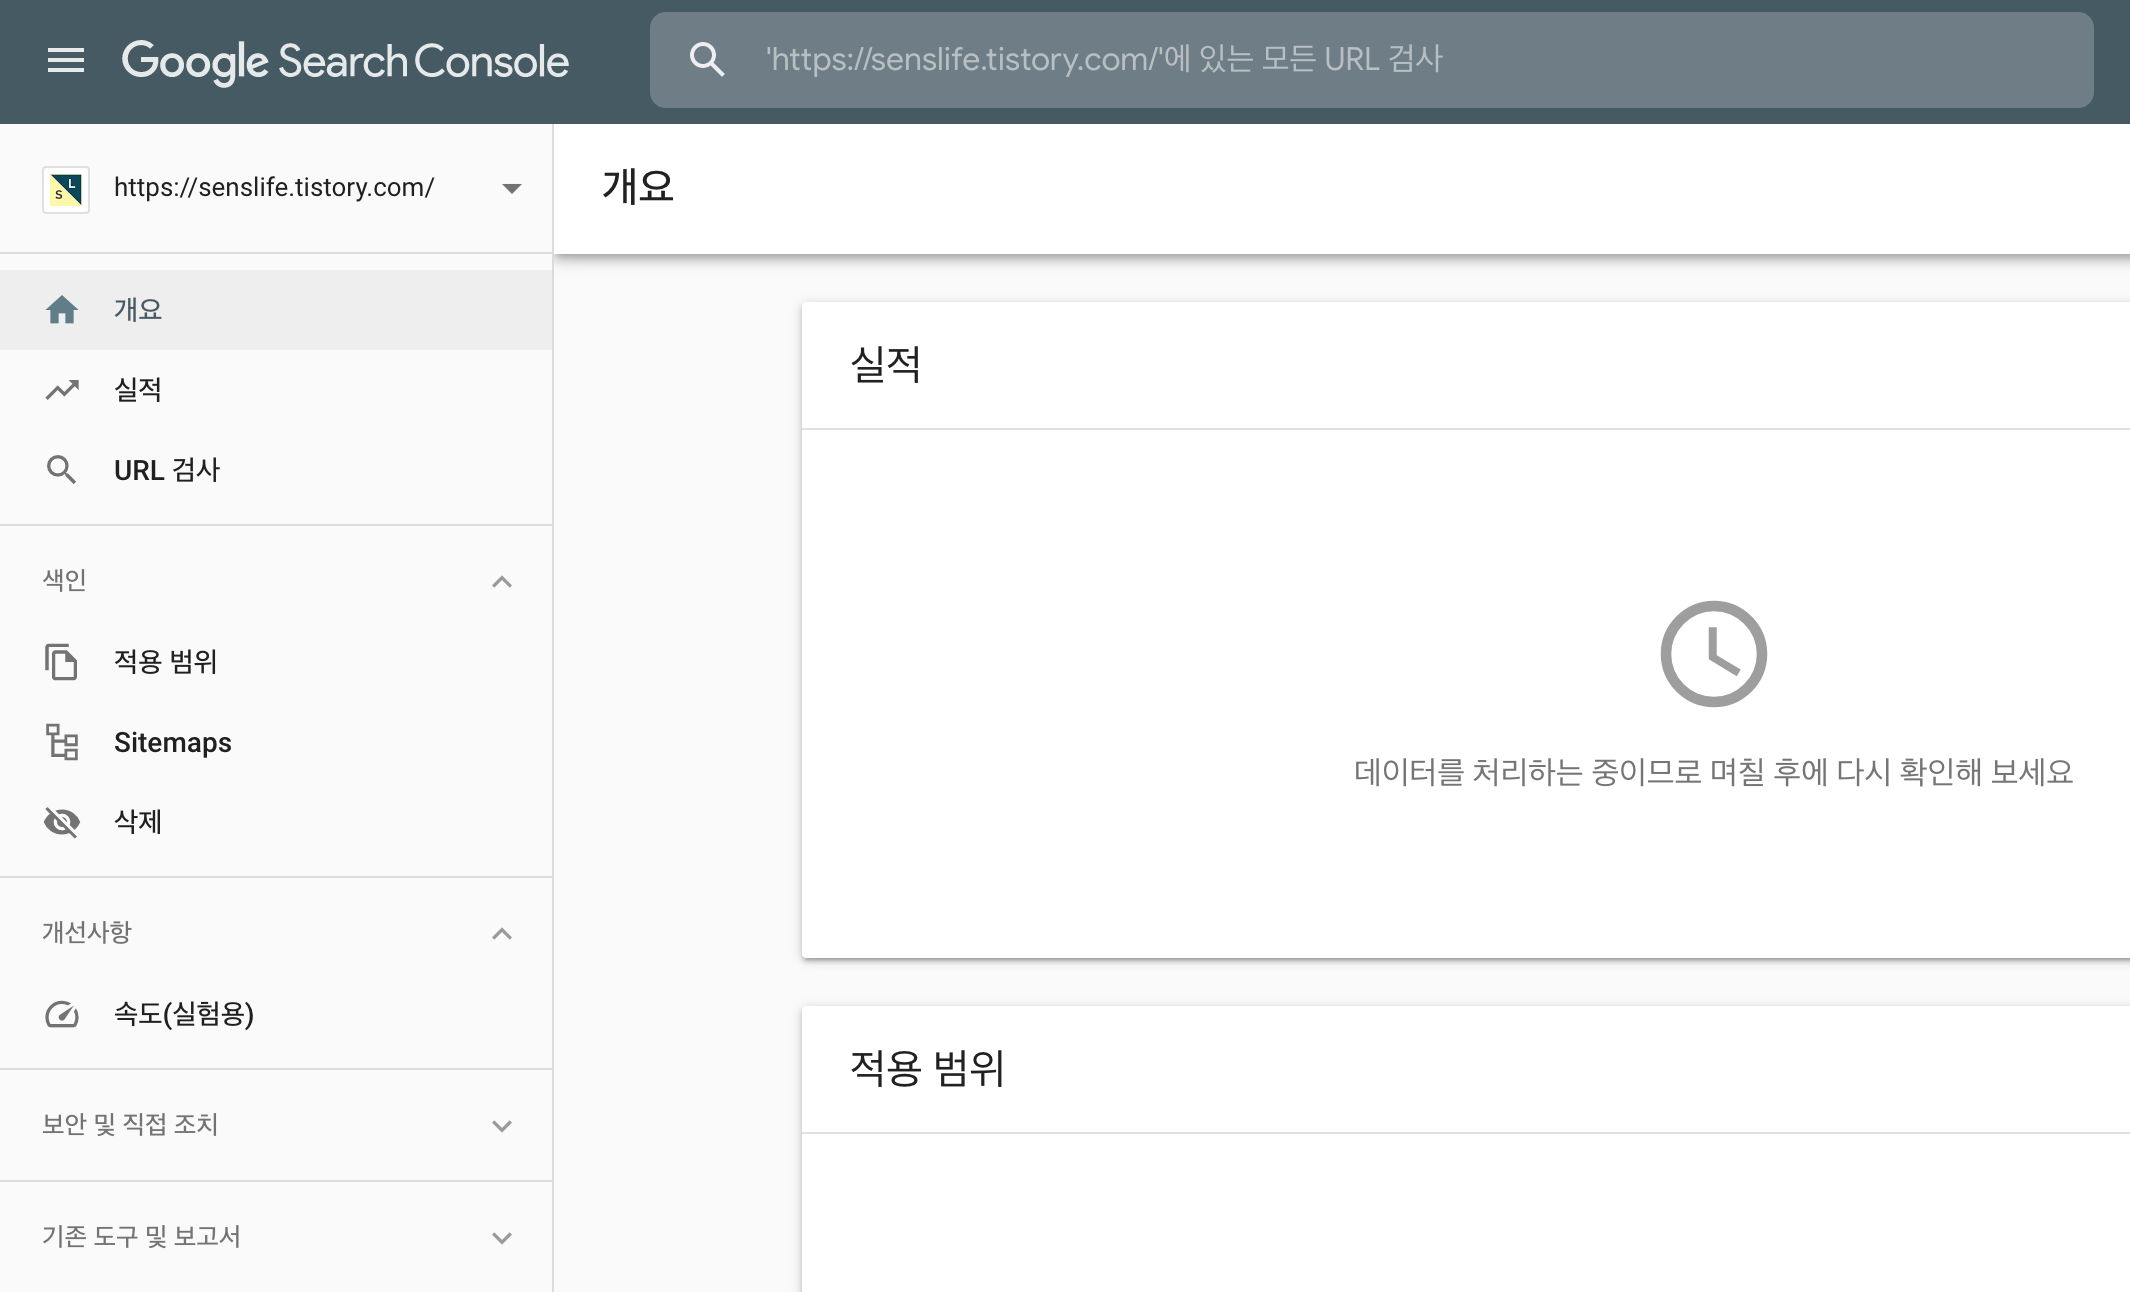Click the search magnifier icon in top bar
Screen dimensions: 2130x1292
coord(707,60)
